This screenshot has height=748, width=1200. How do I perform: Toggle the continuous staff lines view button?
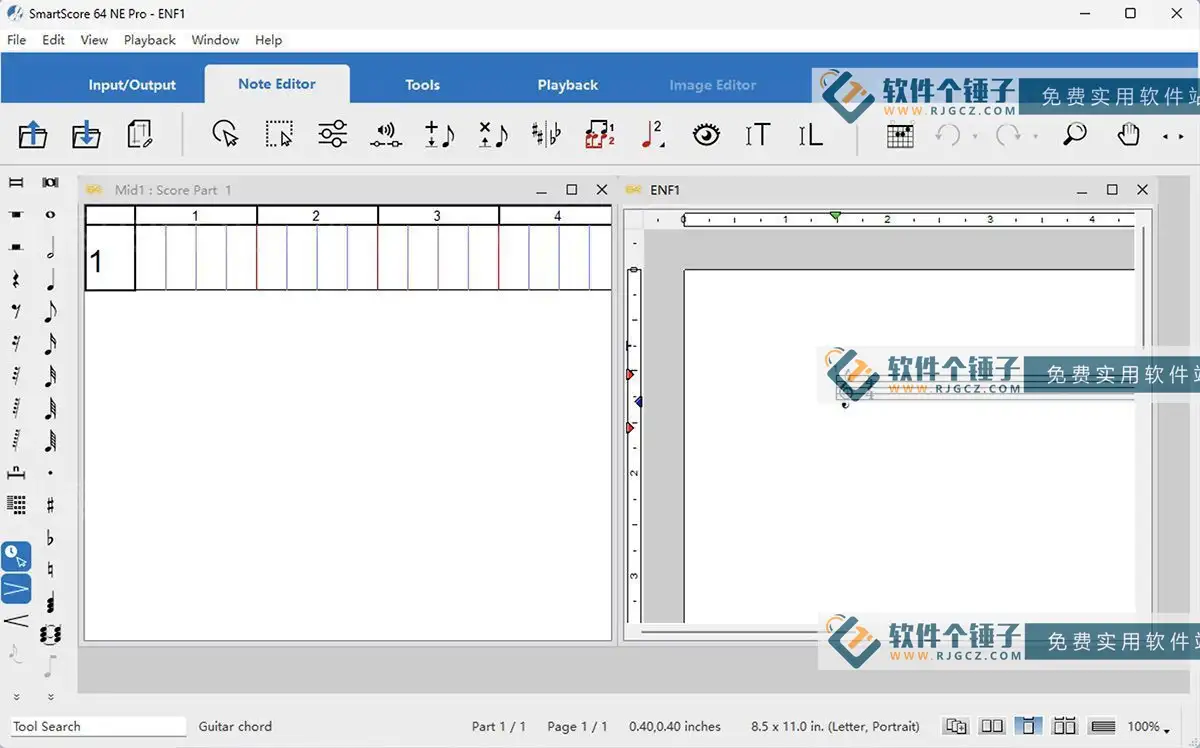point(1102,727)
